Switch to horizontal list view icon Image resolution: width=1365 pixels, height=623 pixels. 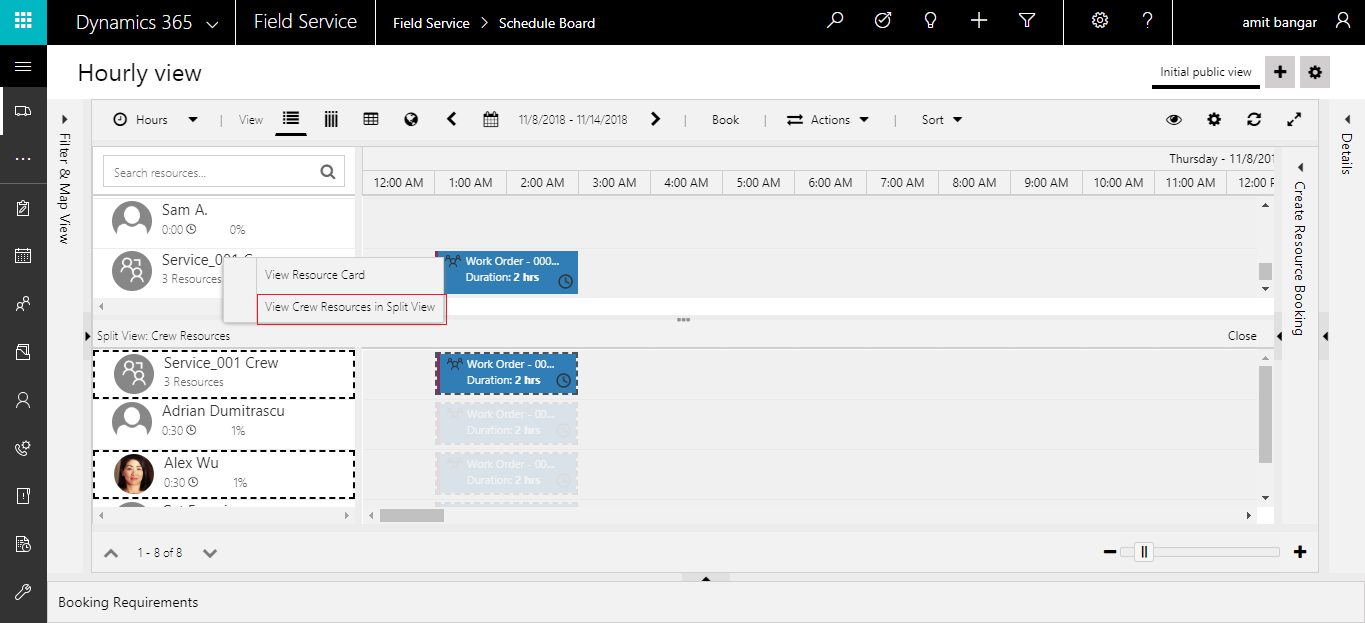click(x=291, y=119)
